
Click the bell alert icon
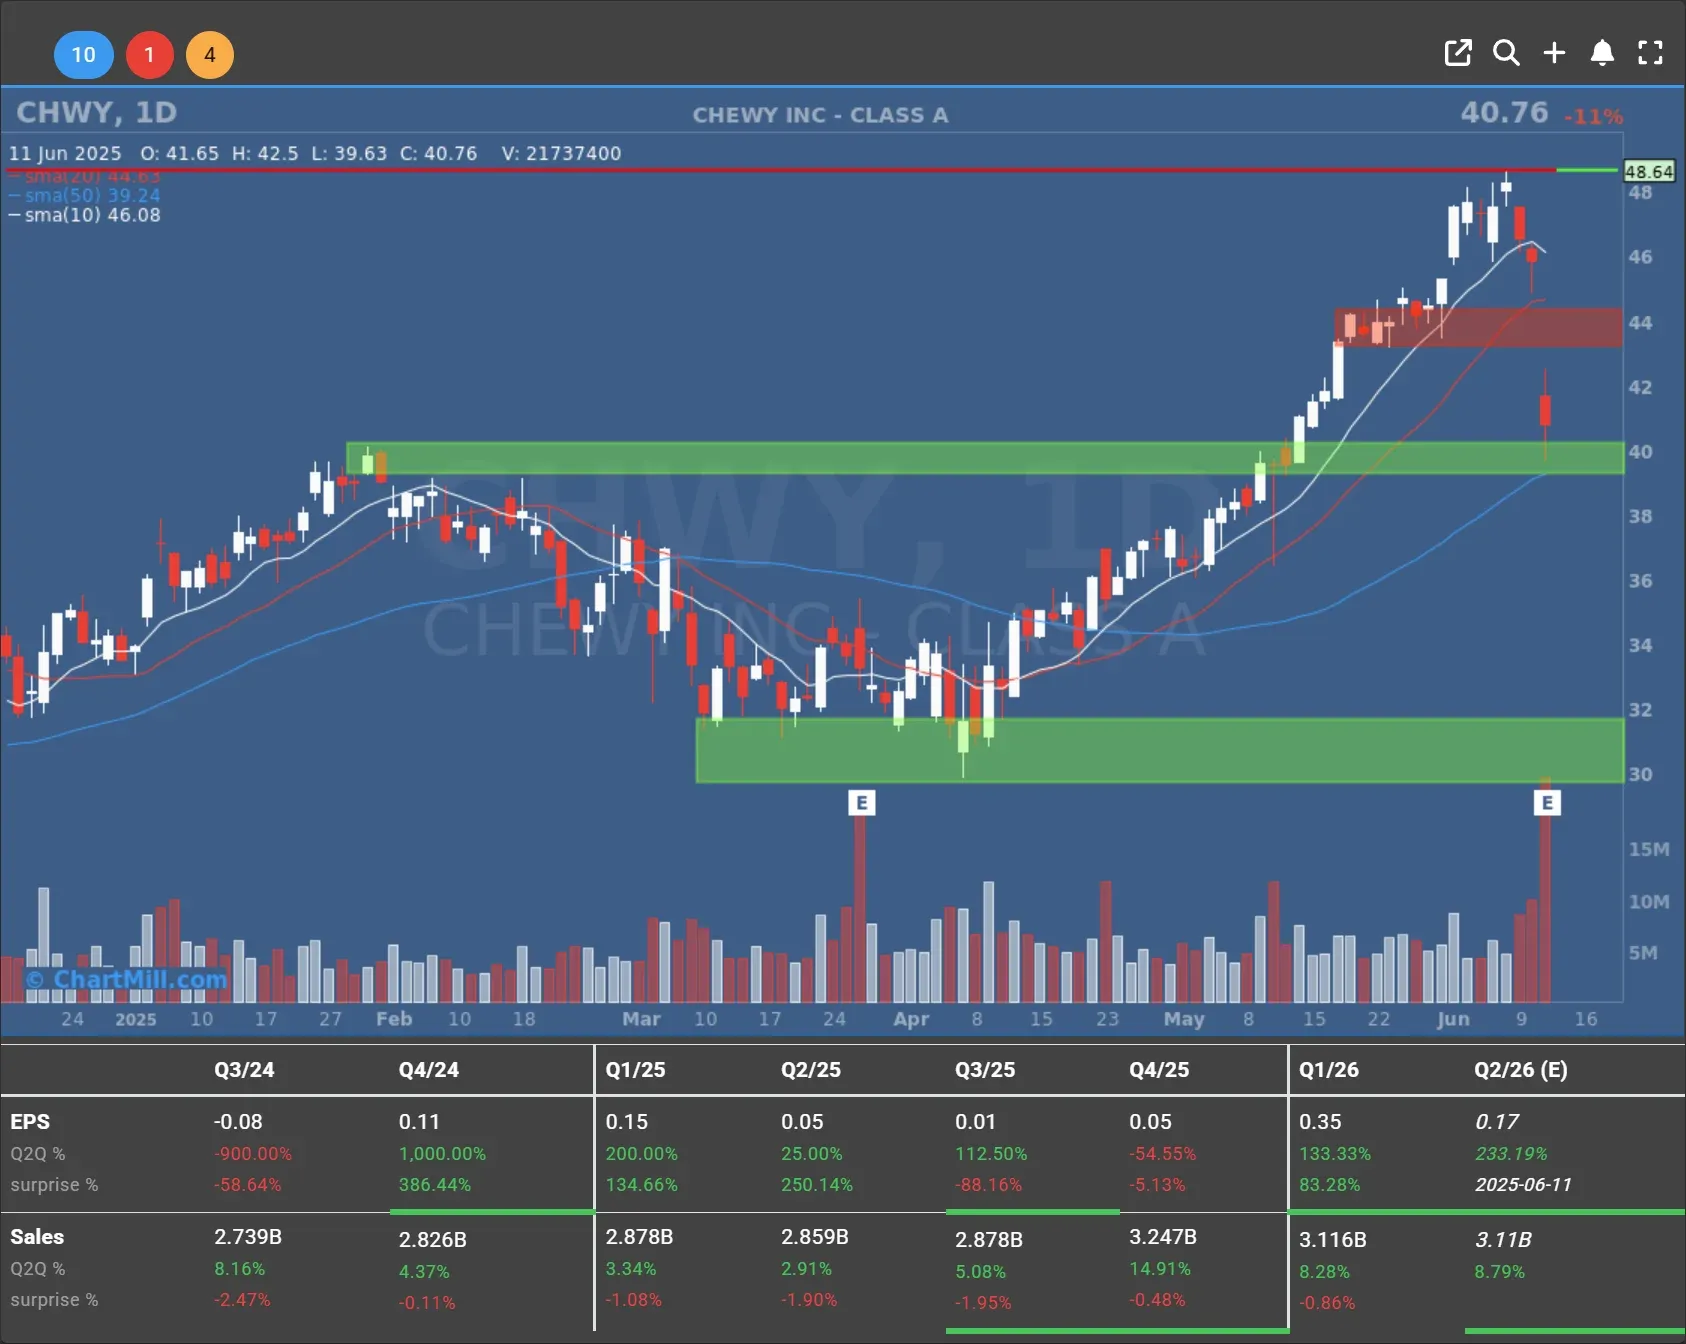click(1602, 53)
